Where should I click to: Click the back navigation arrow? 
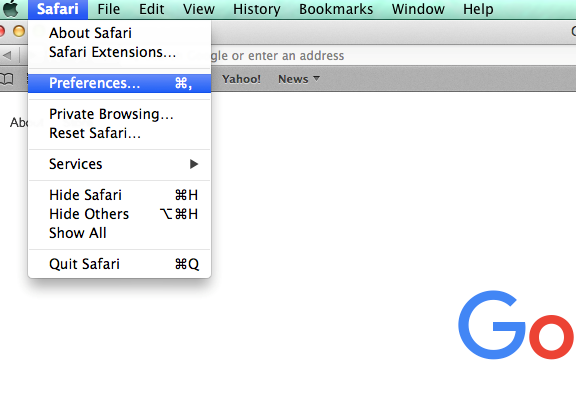(x=7, y=56)
